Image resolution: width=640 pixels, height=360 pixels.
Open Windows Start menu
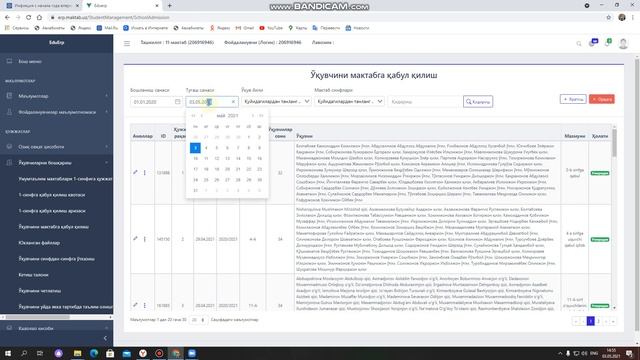click(7, 353)
